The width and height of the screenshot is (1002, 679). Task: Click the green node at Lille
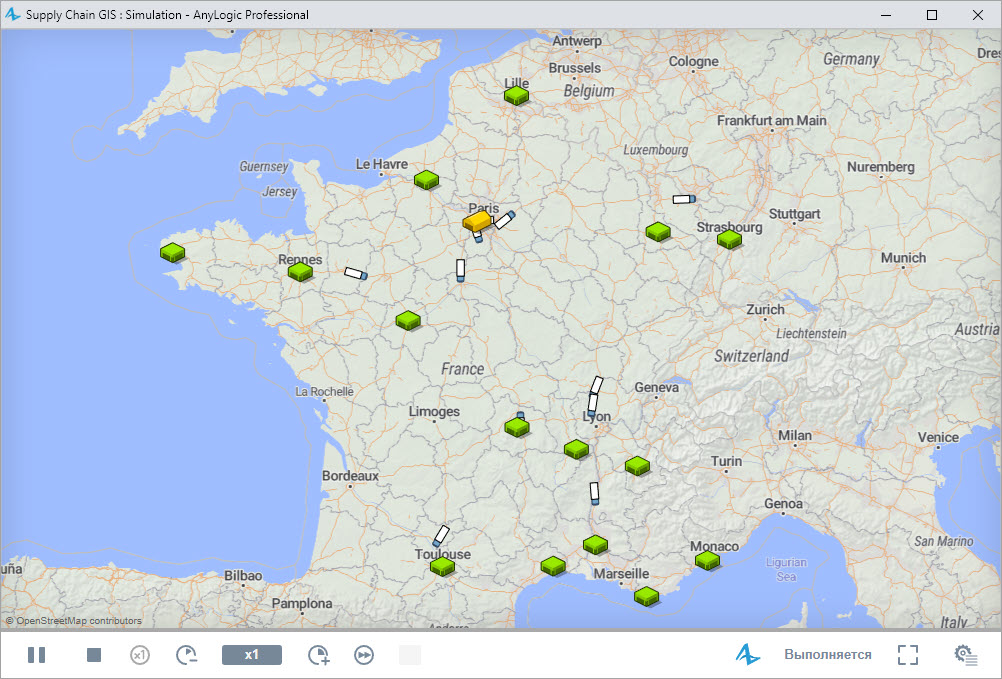tap(516, 96)
